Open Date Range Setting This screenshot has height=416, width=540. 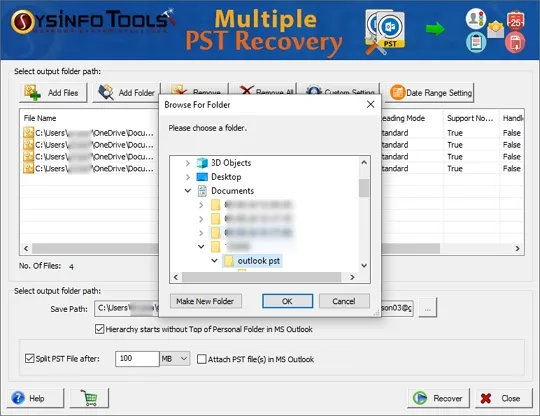[x=429, y=93]
